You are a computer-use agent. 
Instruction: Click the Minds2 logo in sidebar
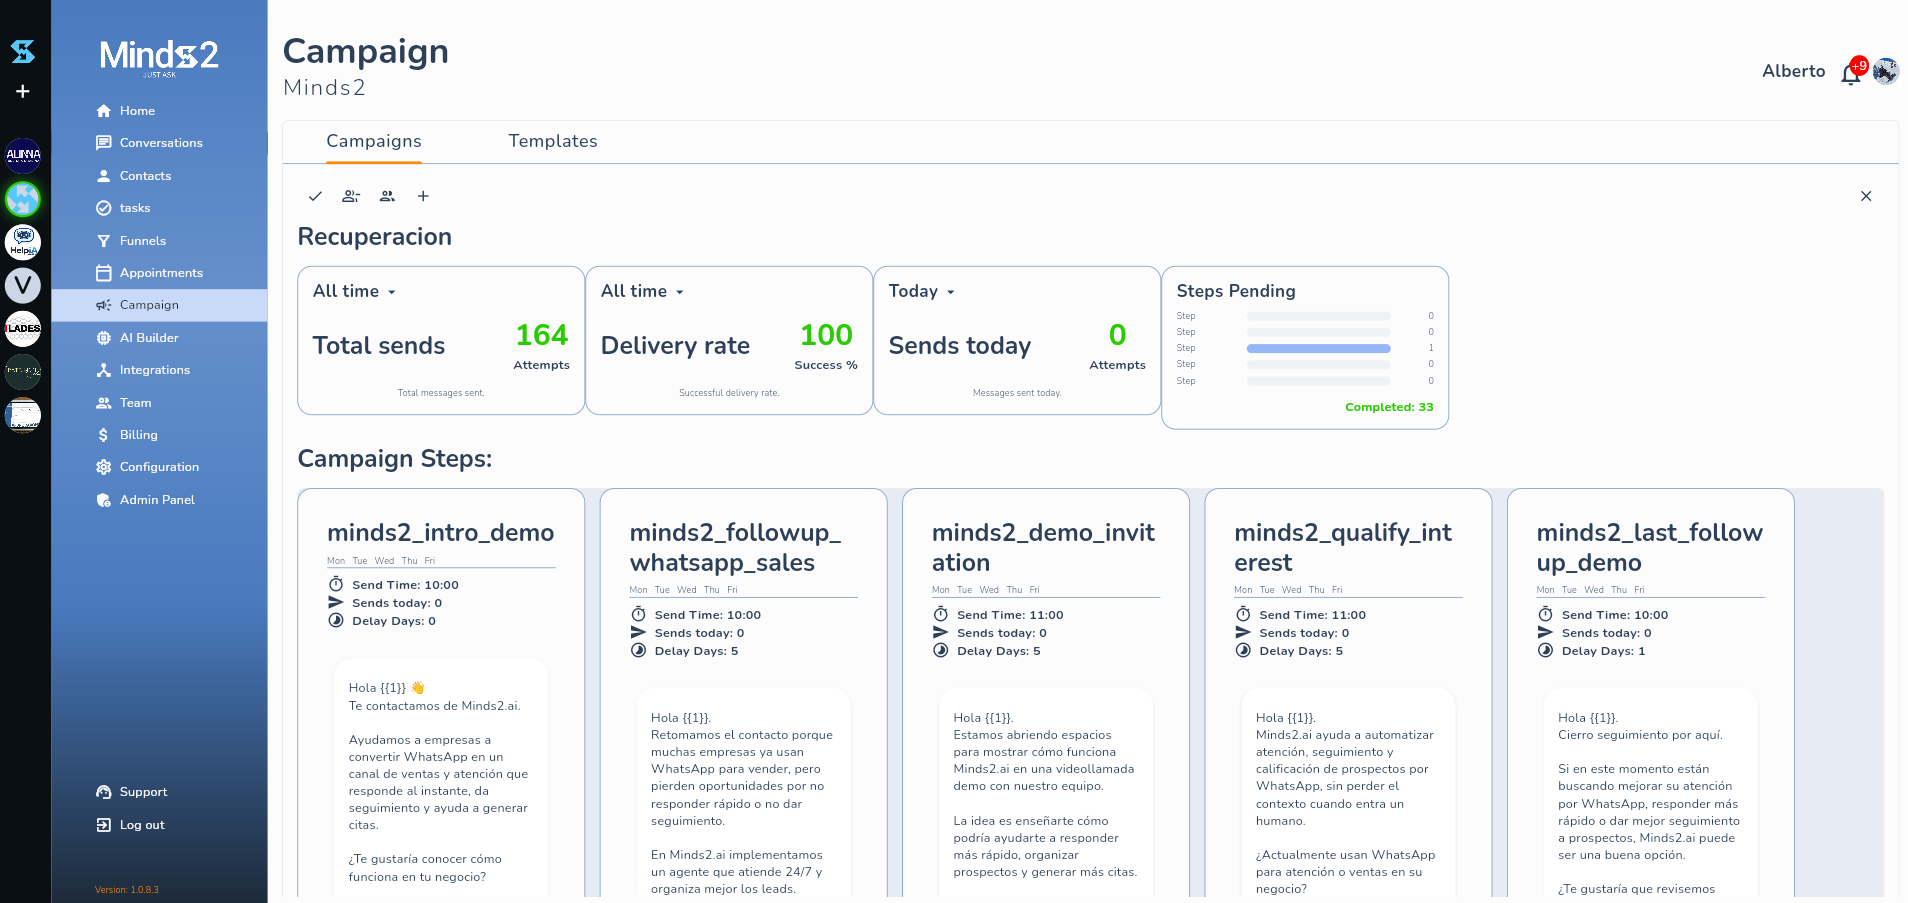click(159, 56)
